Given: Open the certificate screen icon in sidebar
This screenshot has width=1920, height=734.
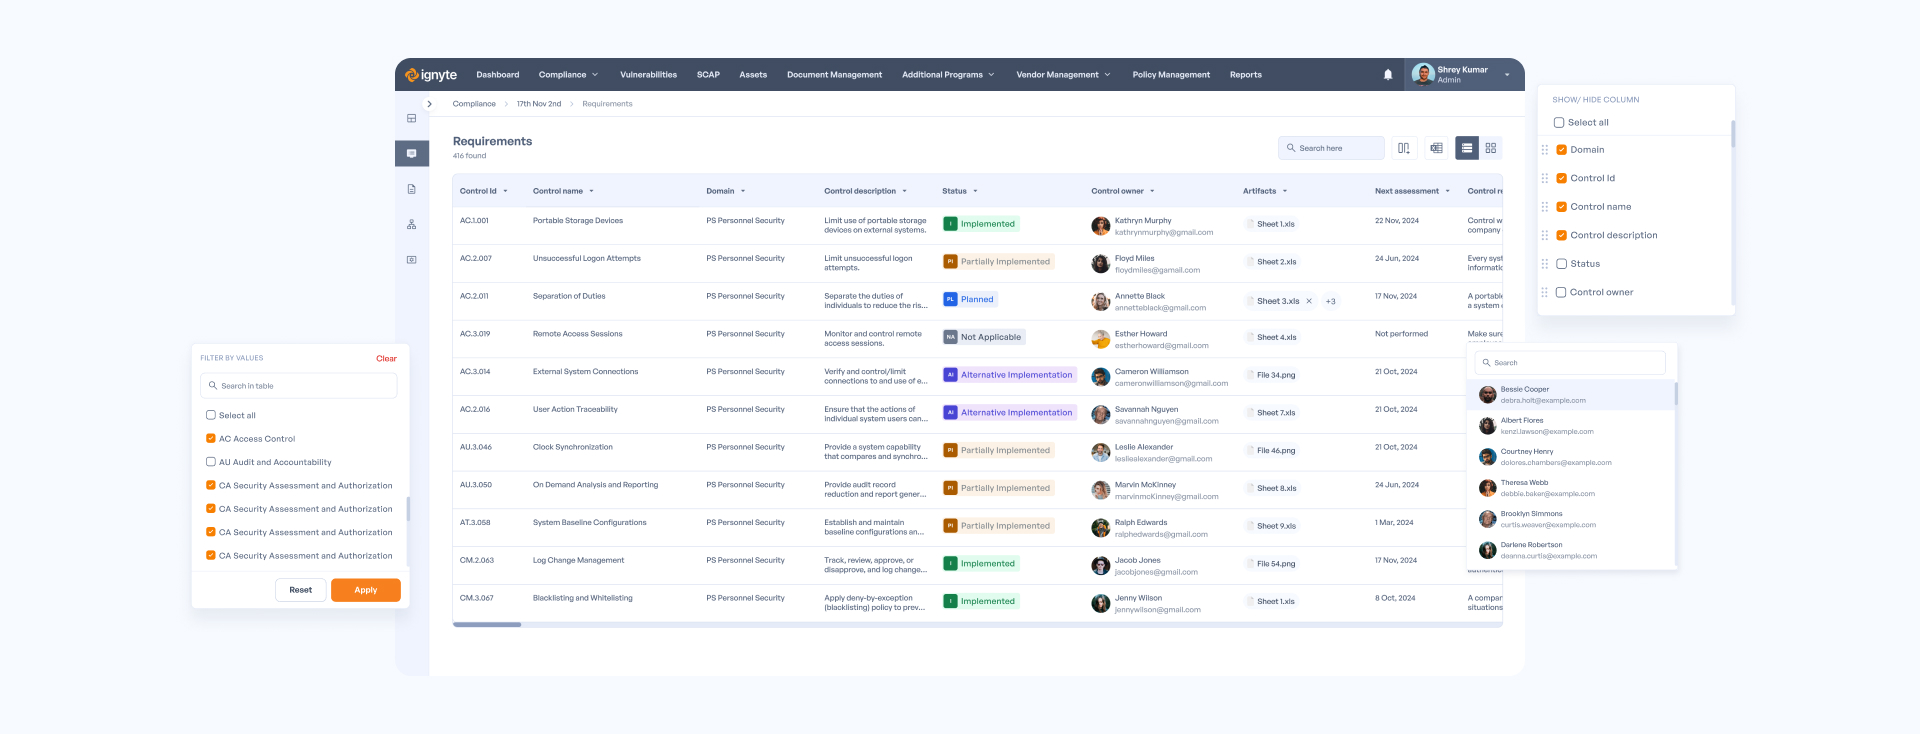Looking at the screenshot, I should [x=411, y=260].
